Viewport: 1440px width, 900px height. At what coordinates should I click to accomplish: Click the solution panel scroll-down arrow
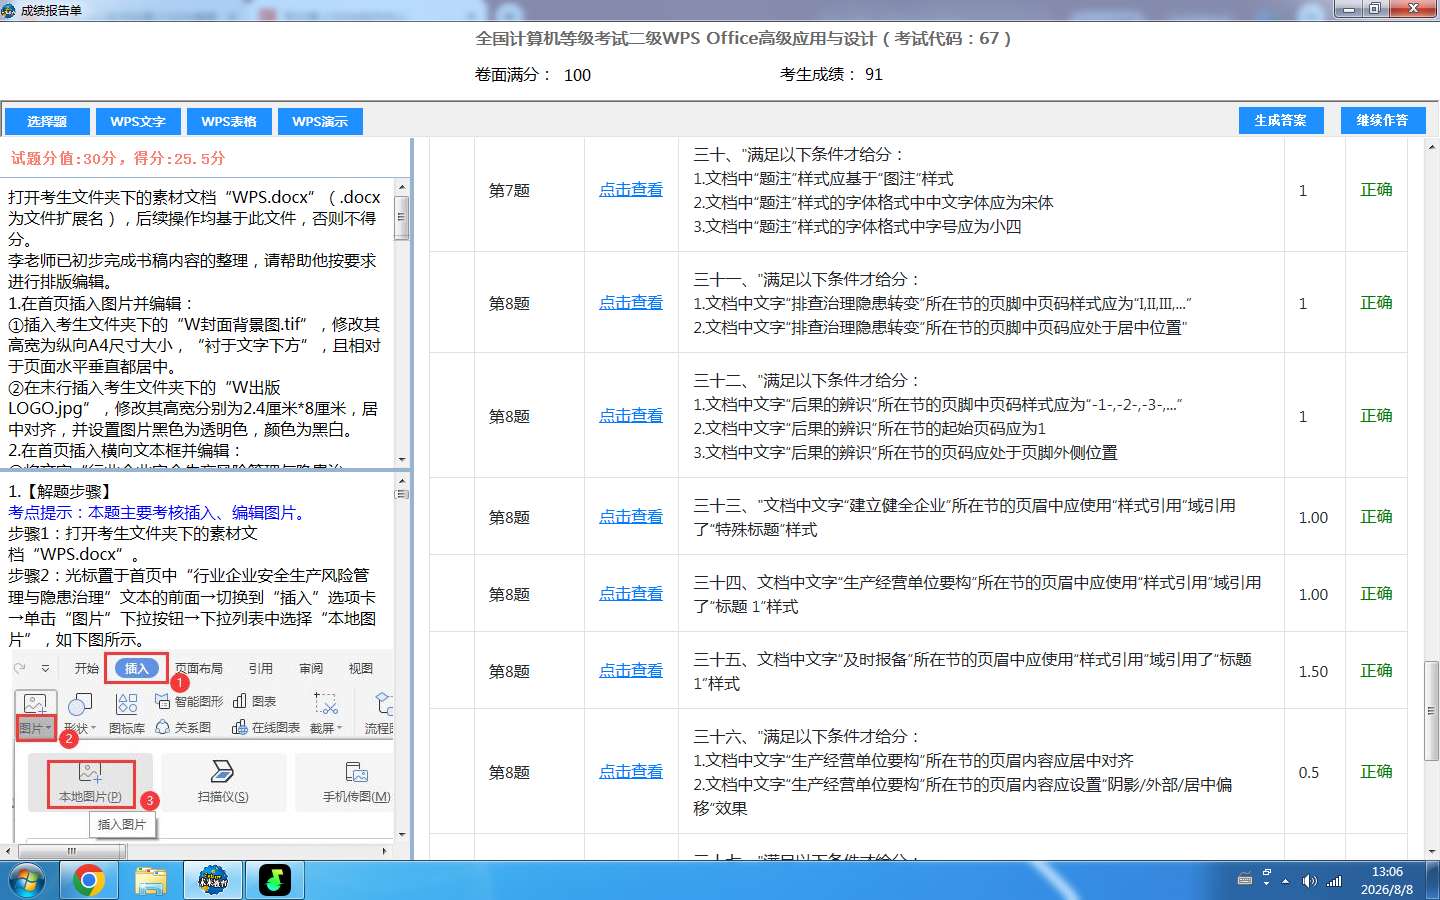pyautogui.click(x=402, y=835)
